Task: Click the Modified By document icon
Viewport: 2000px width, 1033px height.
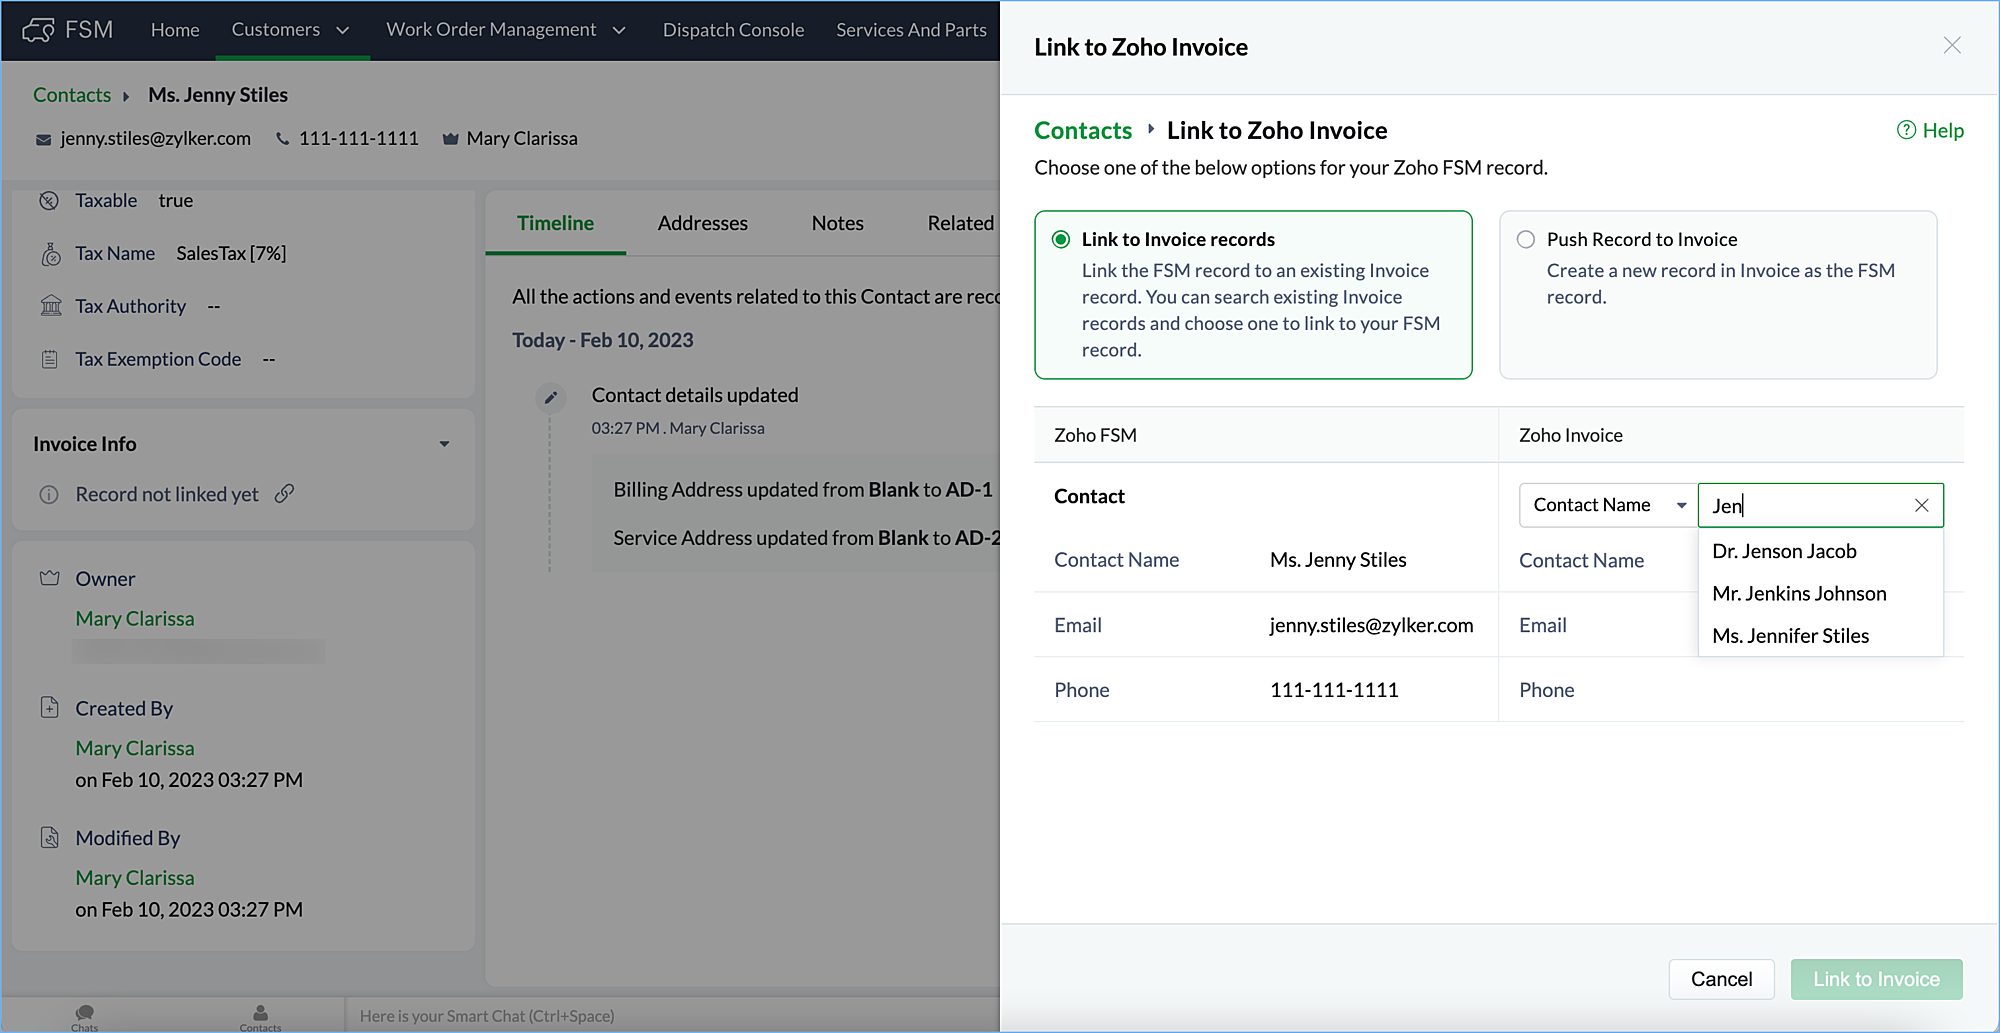Action: tap(50, 838)
